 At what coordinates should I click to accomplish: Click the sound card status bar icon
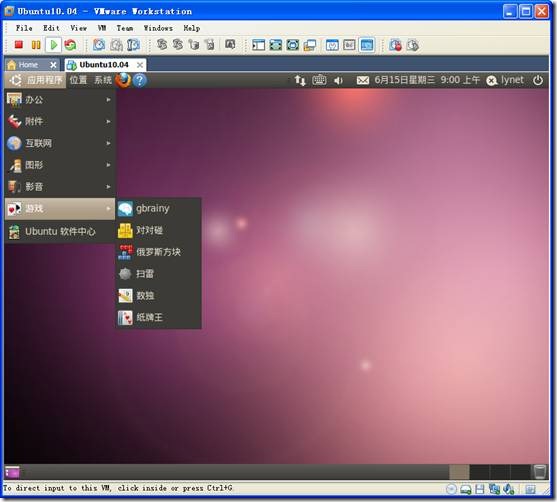point(509,490)
